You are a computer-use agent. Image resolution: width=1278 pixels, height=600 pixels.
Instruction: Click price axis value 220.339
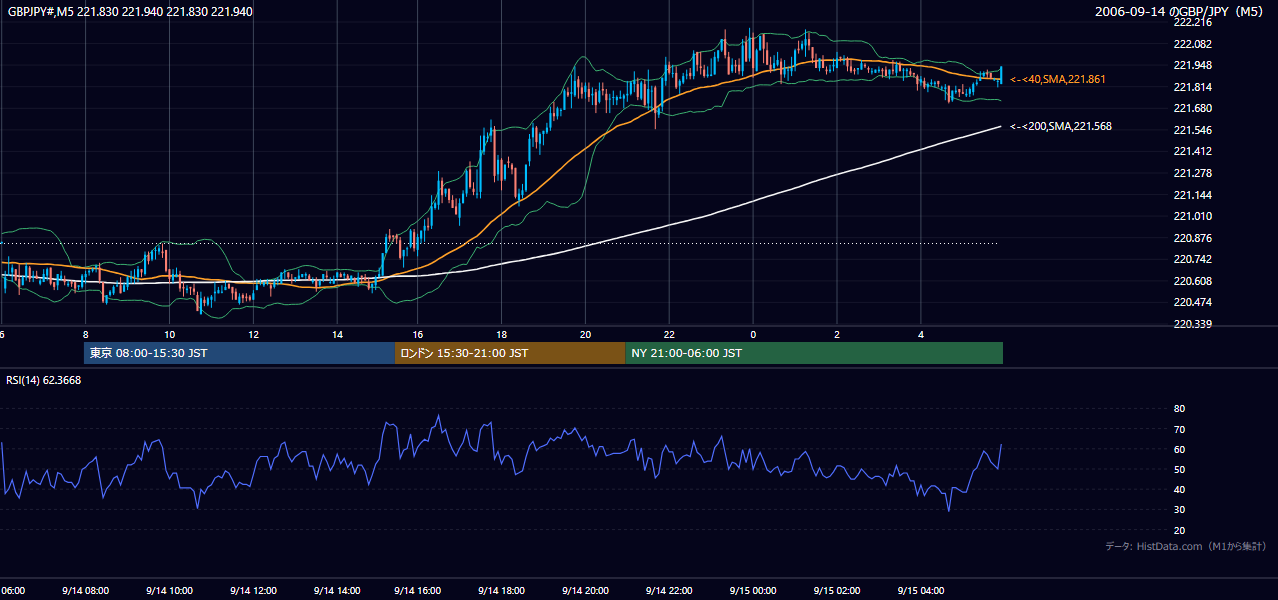[1192, 324]
